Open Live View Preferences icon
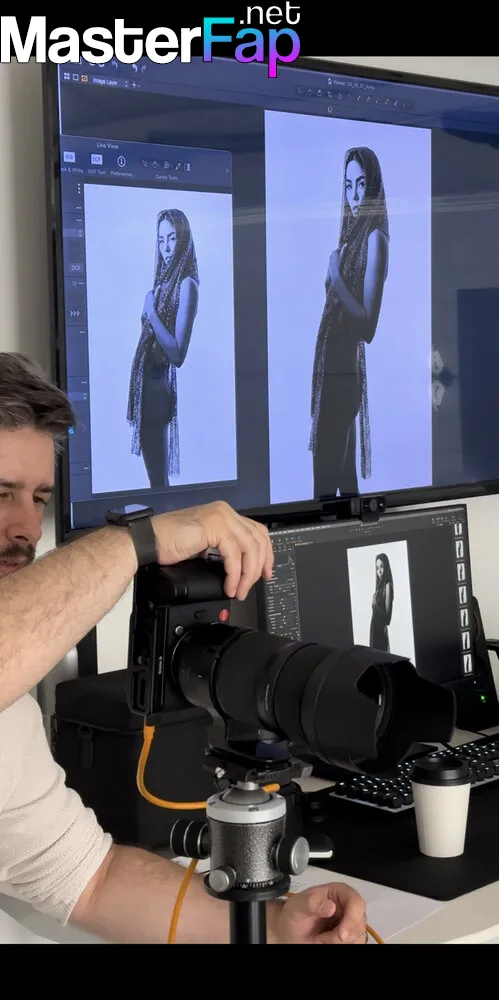 121,162
